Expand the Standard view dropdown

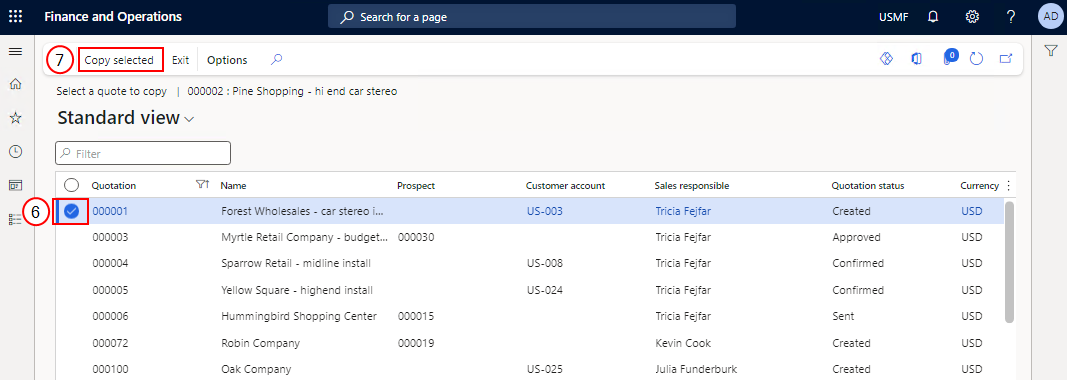tap(189, 118)
